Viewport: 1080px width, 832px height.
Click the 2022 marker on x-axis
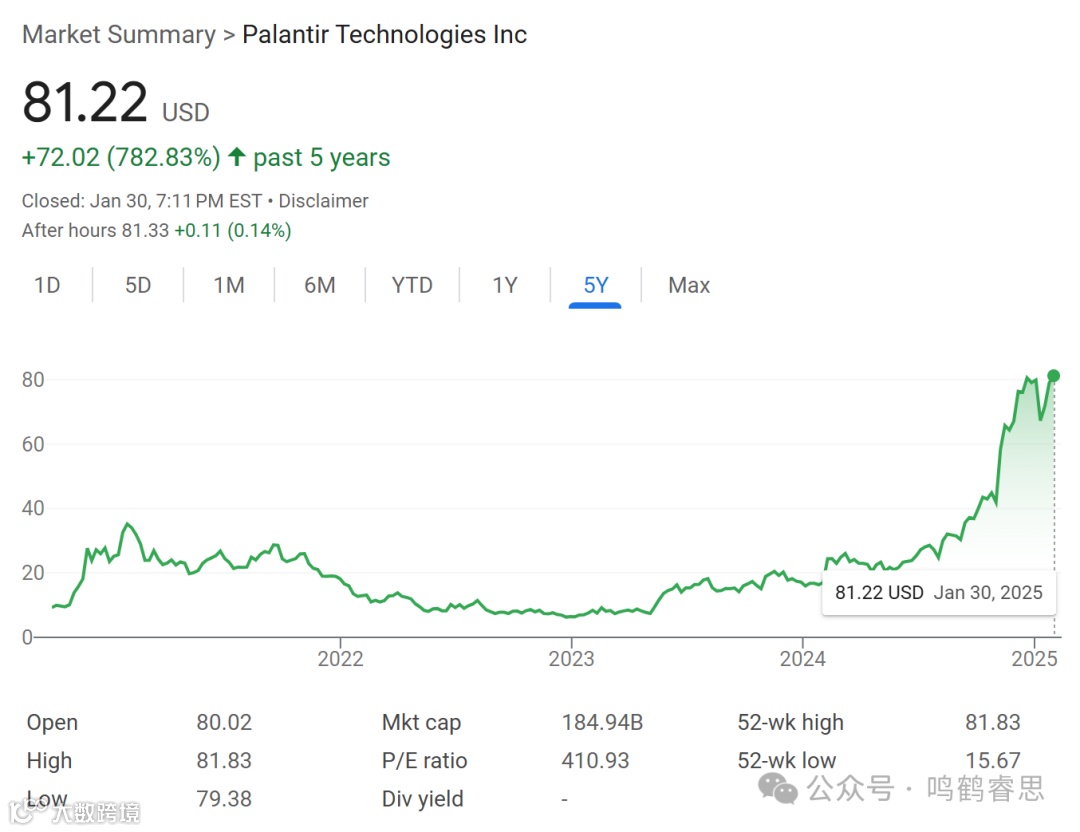[x=341, y=658]
